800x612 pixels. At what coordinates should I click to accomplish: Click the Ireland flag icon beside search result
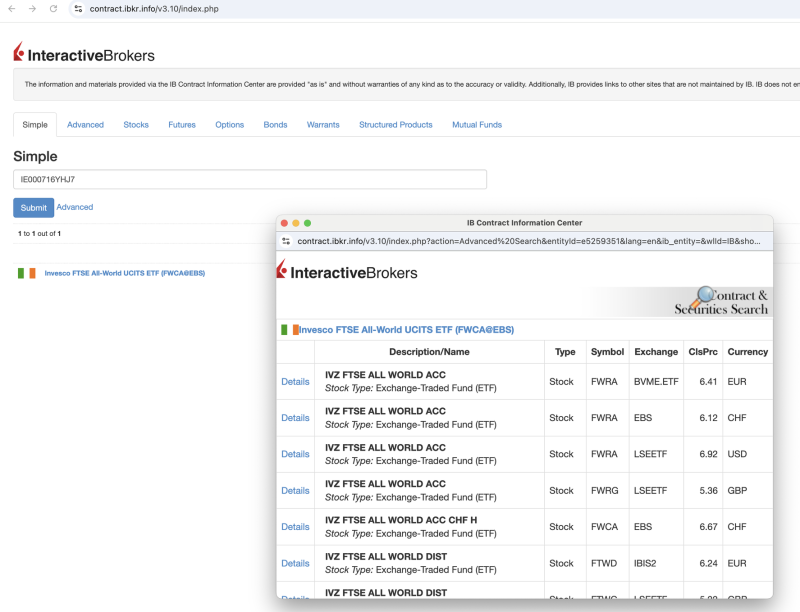[x=27, y=273]
